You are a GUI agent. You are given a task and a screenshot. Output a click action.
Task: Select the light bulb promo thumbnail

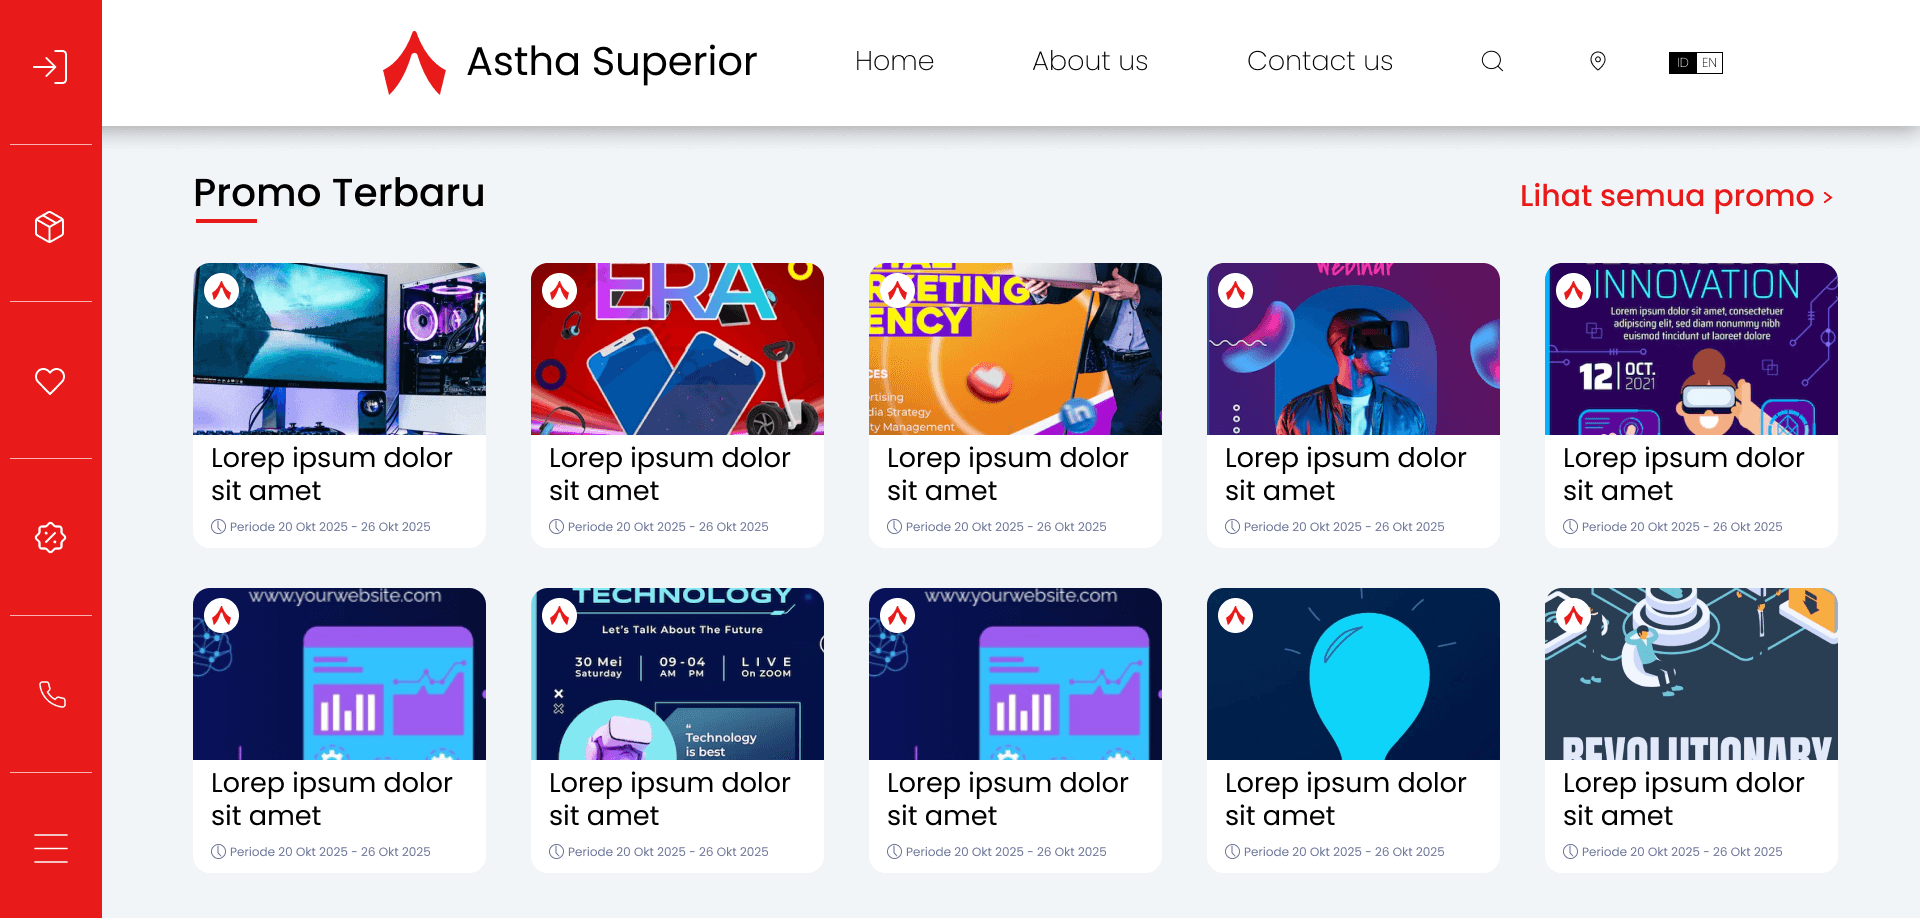click(x=1353, y=674)
